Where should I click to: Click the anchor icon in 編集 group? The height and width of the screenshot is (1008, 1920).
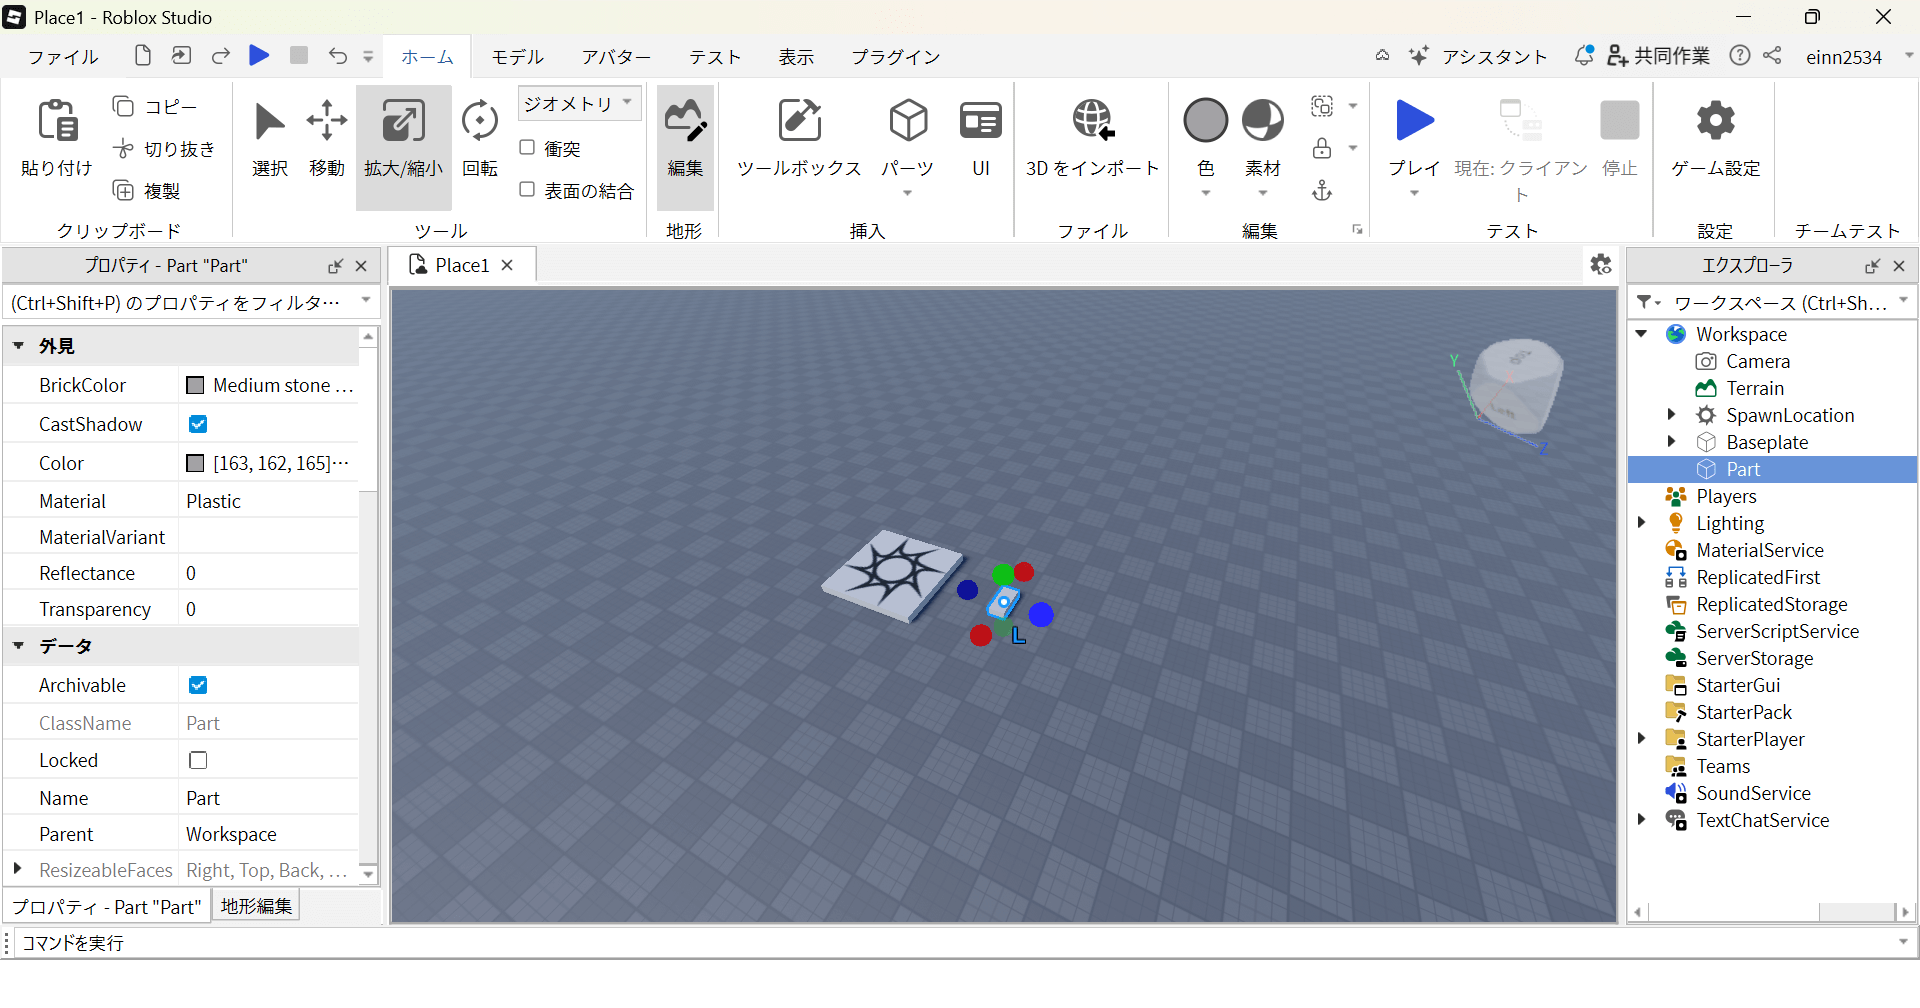pyautogui.click(x=1322, y=190)
